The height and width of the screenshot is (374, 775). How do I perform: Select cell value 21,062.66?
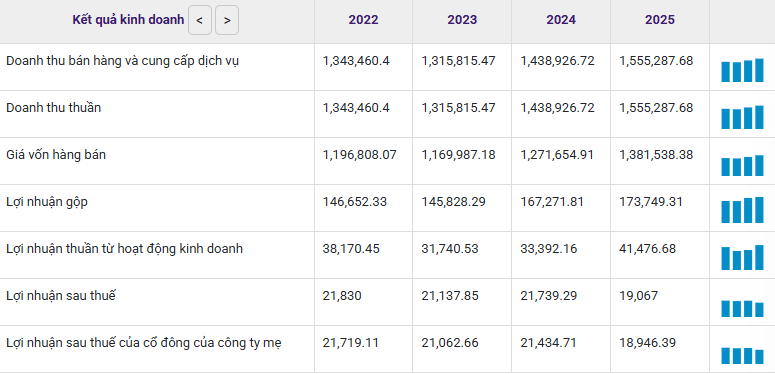(450, 343)
